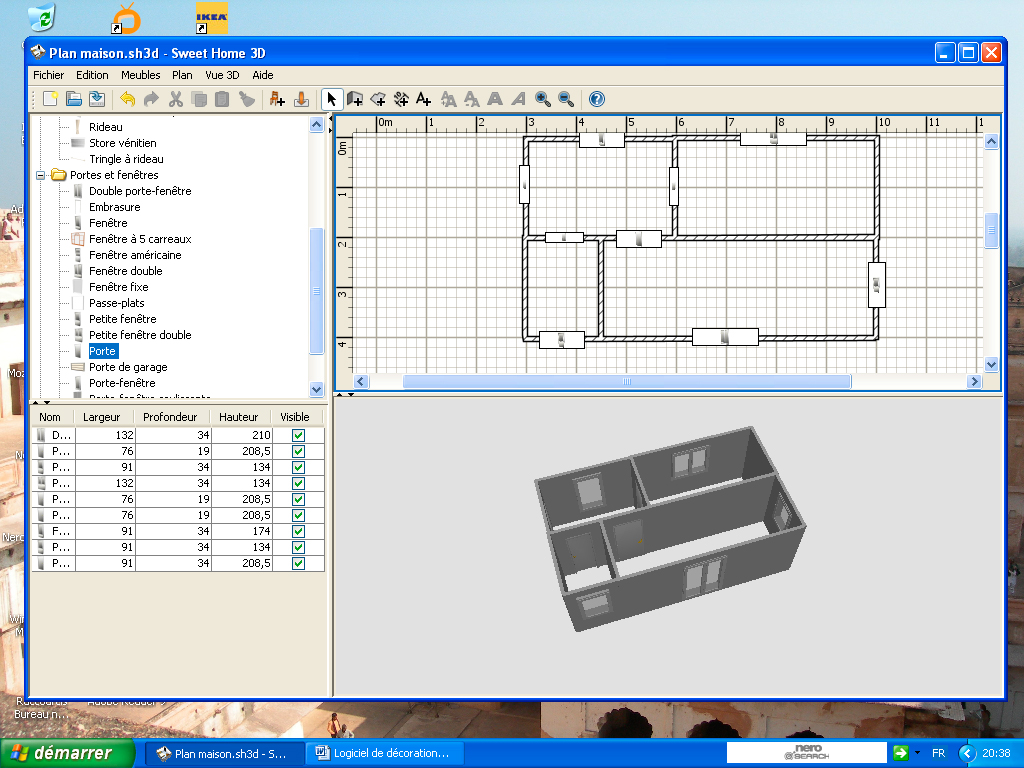Screen dimensions: 1024x768
Task: Zoom in on the plan
Action: [x=543, y=99]
